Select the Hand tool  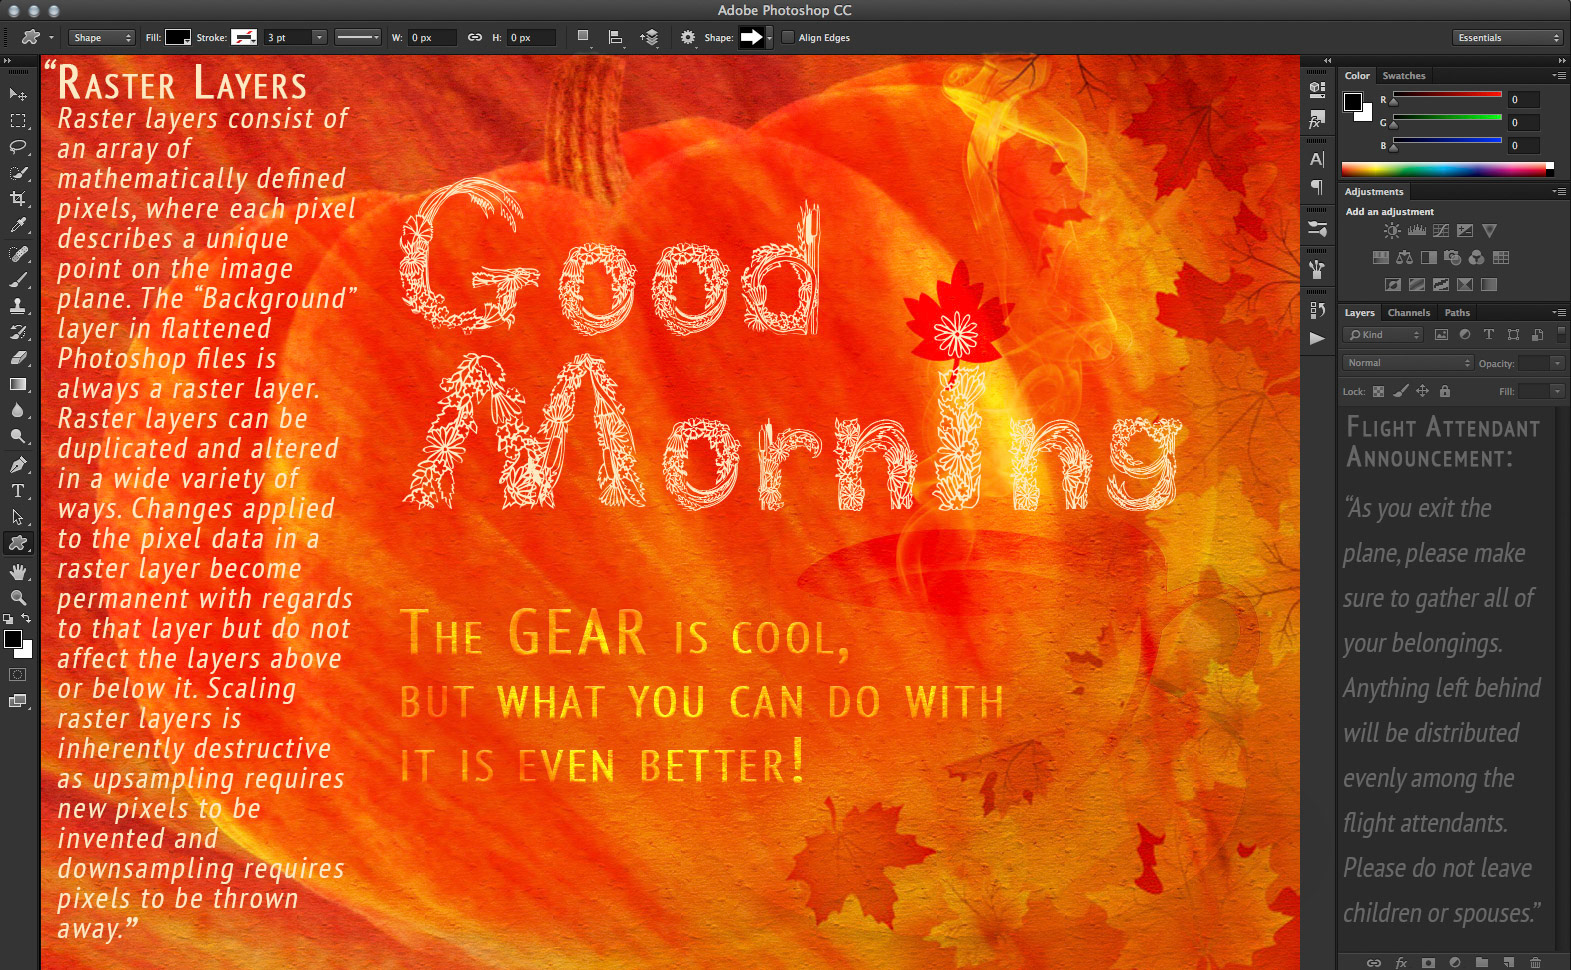[18, 571]
